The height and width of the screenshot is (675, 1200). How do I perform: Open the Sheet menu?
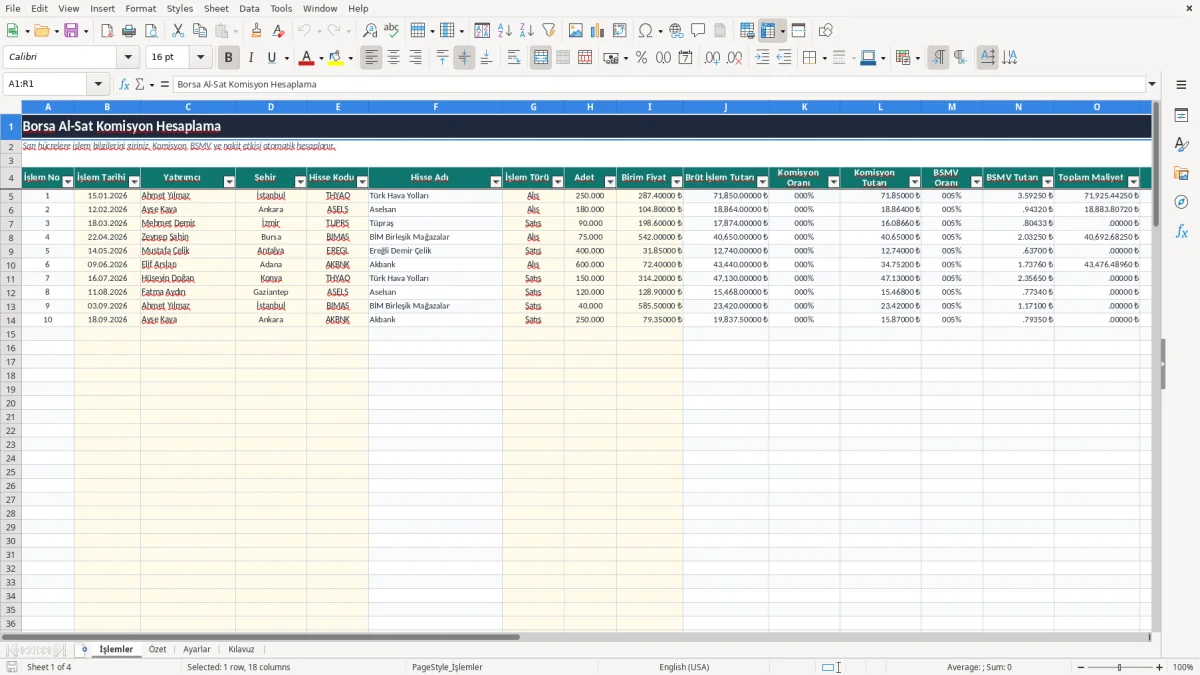click(216, 8)
